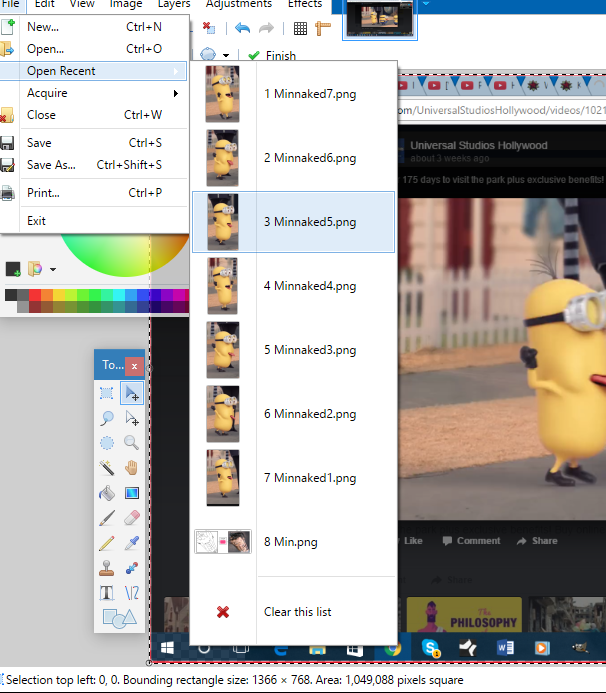This screenshot has height=693, width=606.
Task: Open the Layers menu
Action: point(174,4)
